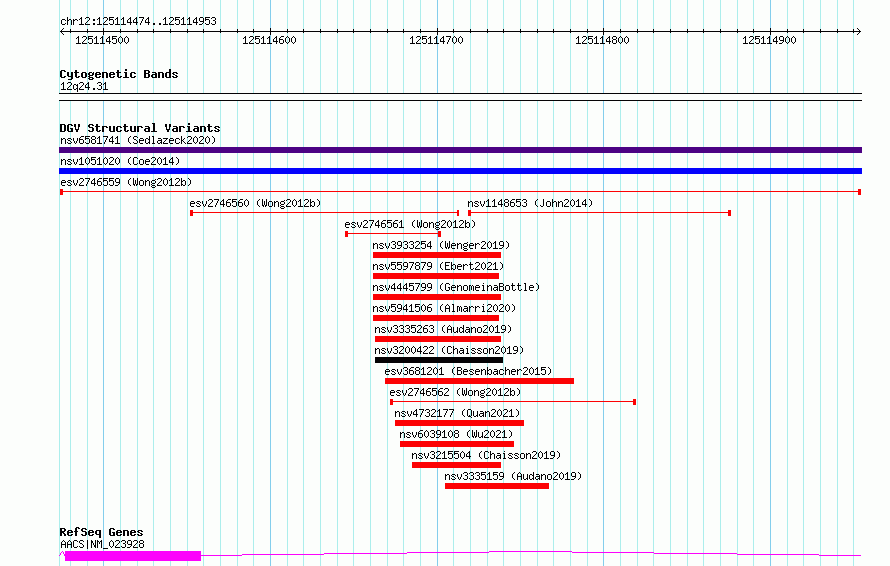Open the top esv2746559 (Wong2012b) variant label
The width and height of the screenshot is (890, 566).
[x=126, y=182]
